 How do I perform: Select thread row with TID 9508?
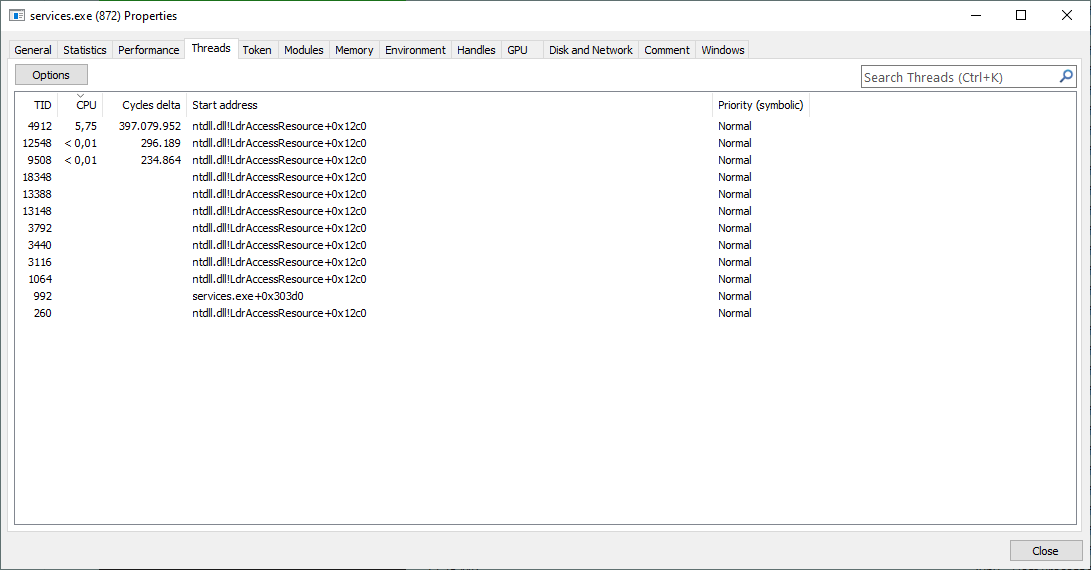545,160
